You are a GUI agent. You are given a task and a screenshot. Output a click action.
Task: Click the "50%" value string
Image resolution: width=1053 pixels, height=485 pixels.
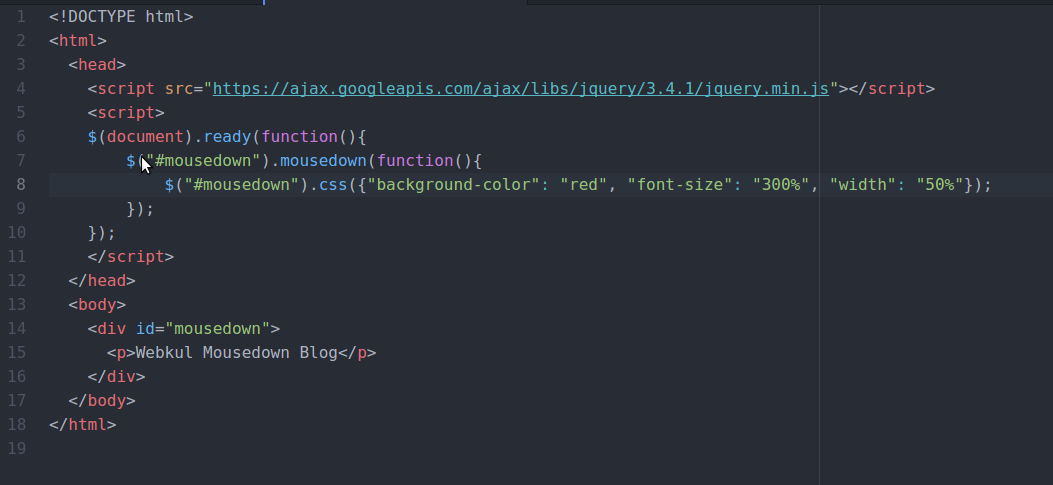(x=940, y=185)
